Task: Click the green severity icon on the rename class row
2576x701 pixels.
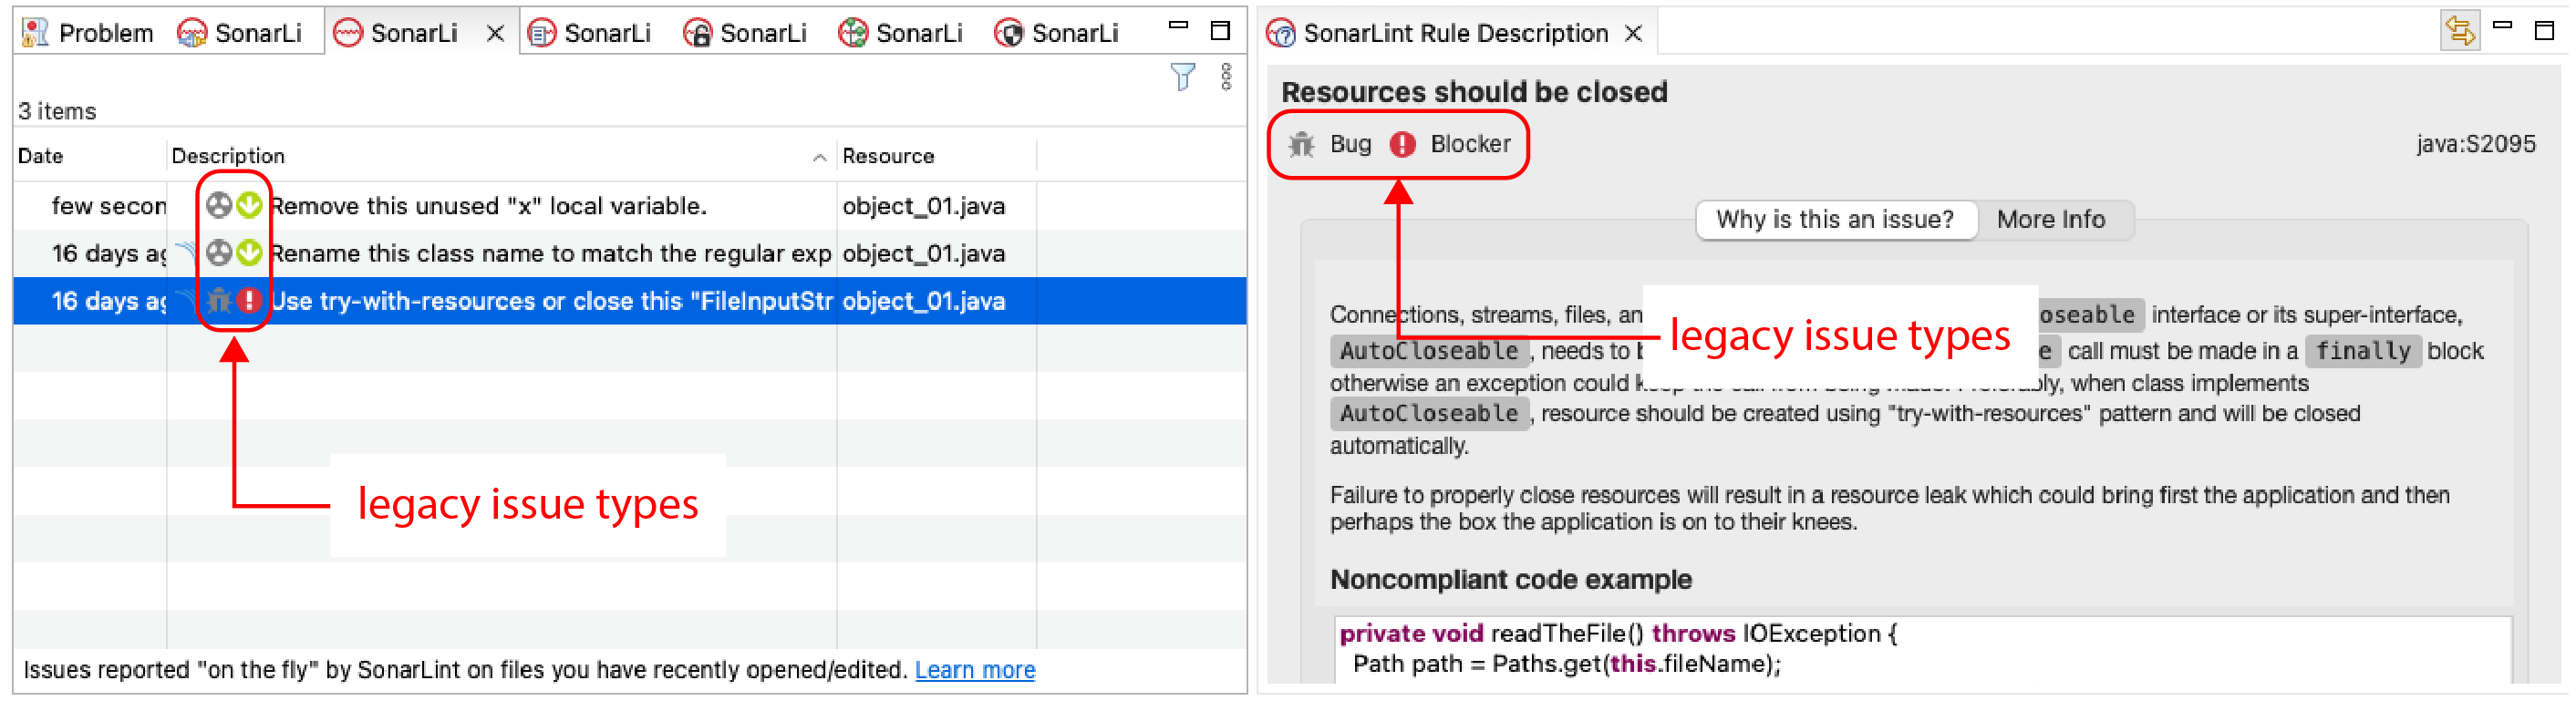Action: (x=249, y=253)
